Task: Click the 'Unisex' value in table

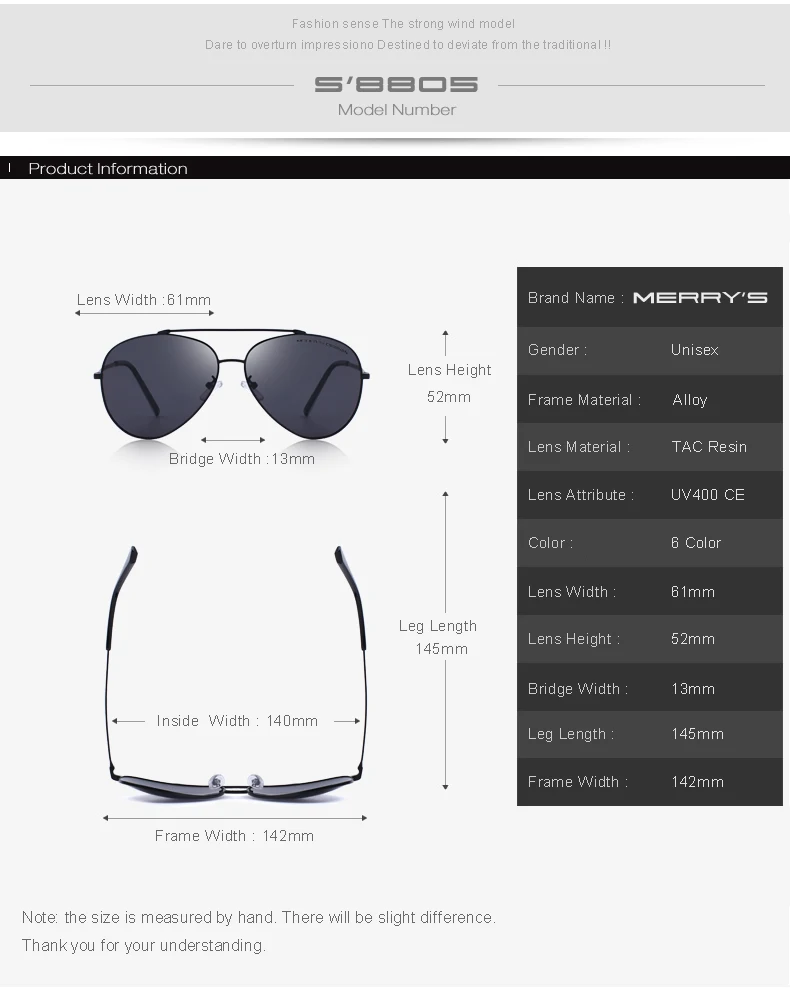Action: tap(694, 350)
